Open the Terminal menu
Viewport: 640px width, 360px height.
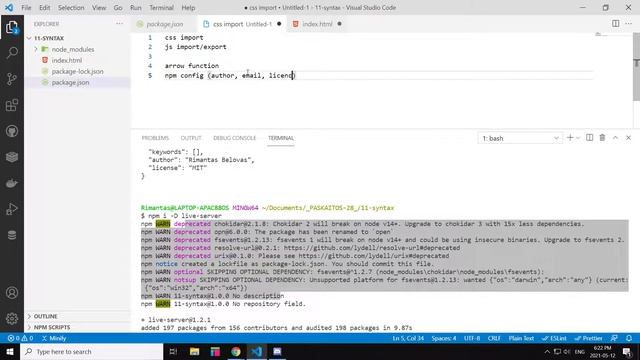161,7
